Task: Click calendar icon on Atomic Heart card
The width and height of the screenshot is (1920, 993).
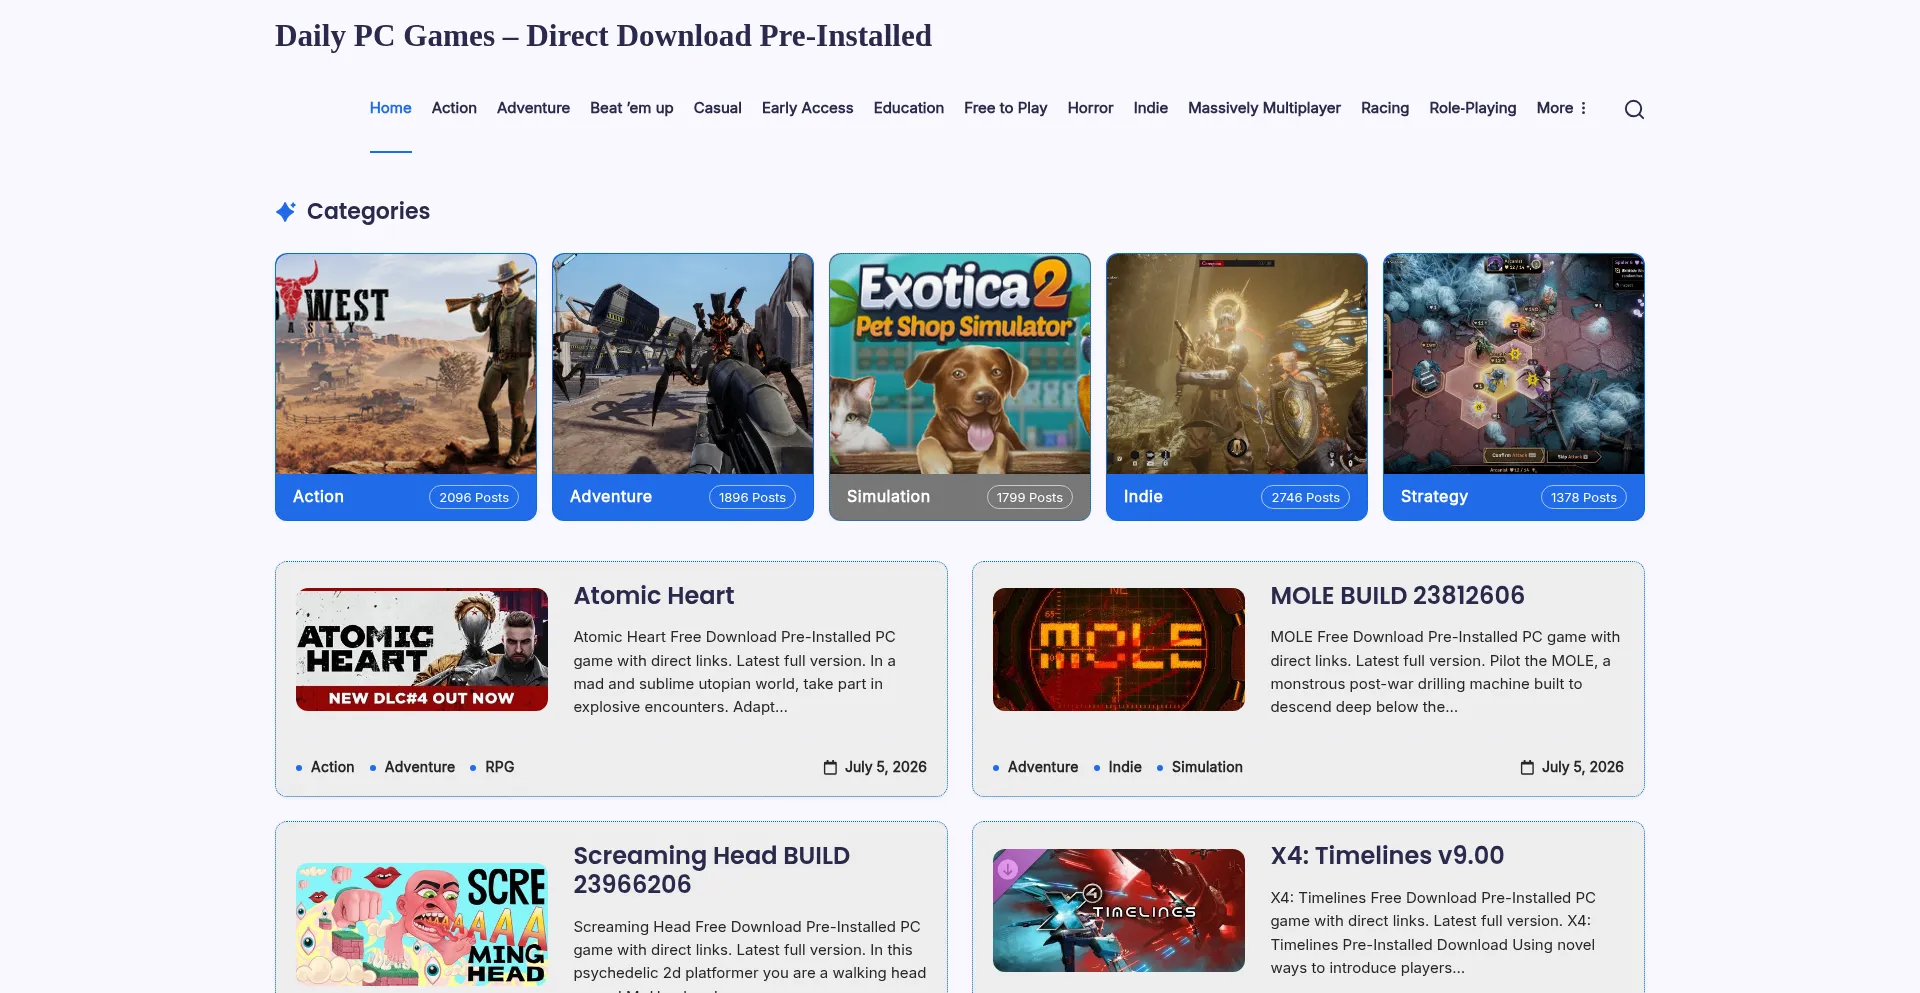Action: 830,767
